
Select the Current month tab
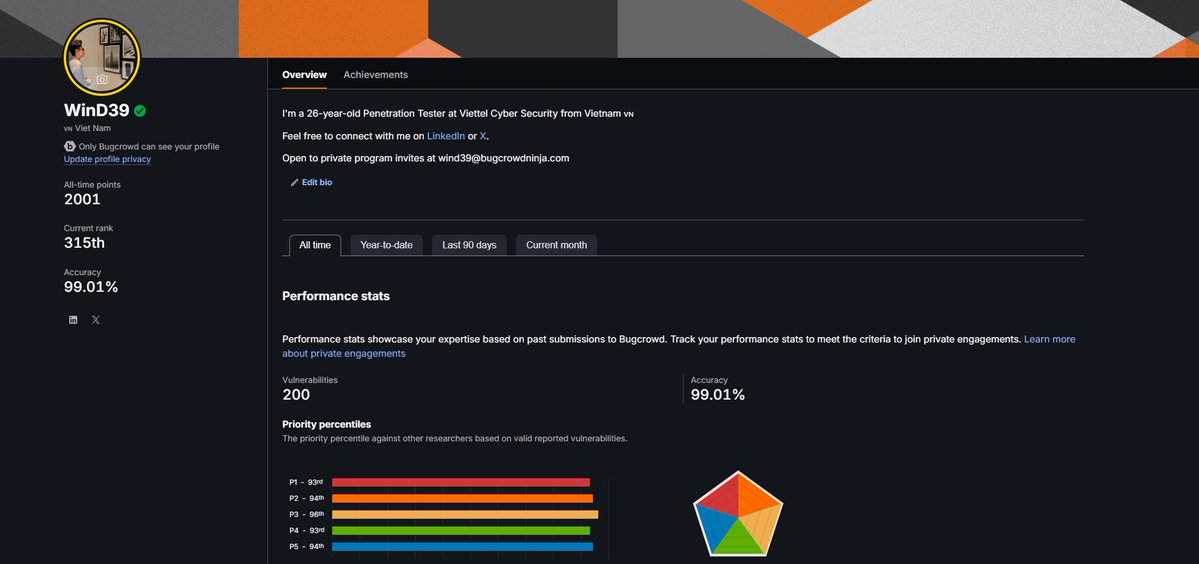click(557, 245)
